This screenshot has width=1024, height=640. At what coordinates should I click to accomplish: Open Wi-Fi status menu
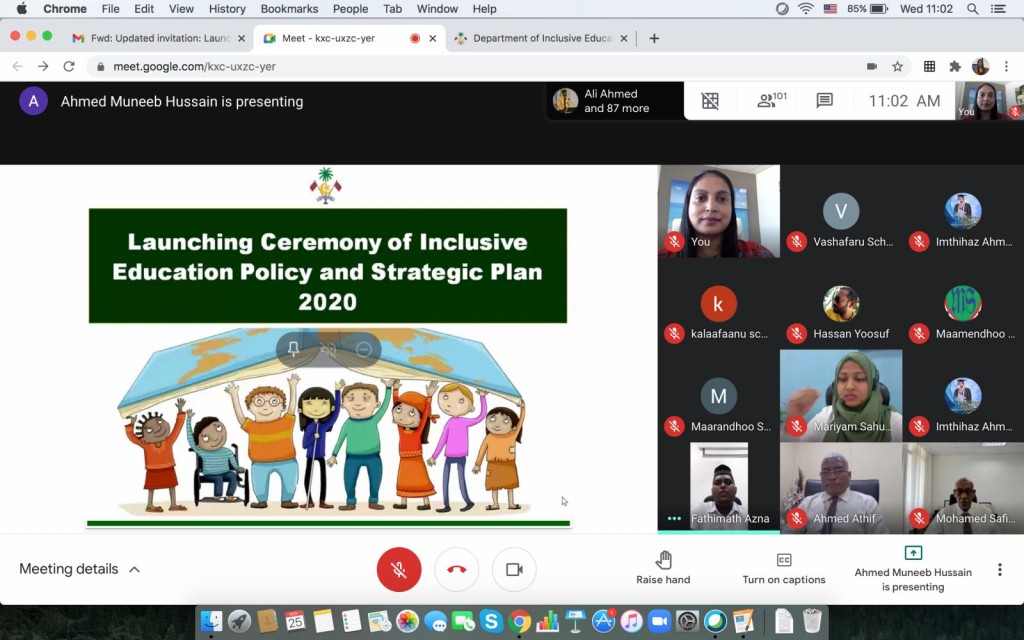pos(806,8)
